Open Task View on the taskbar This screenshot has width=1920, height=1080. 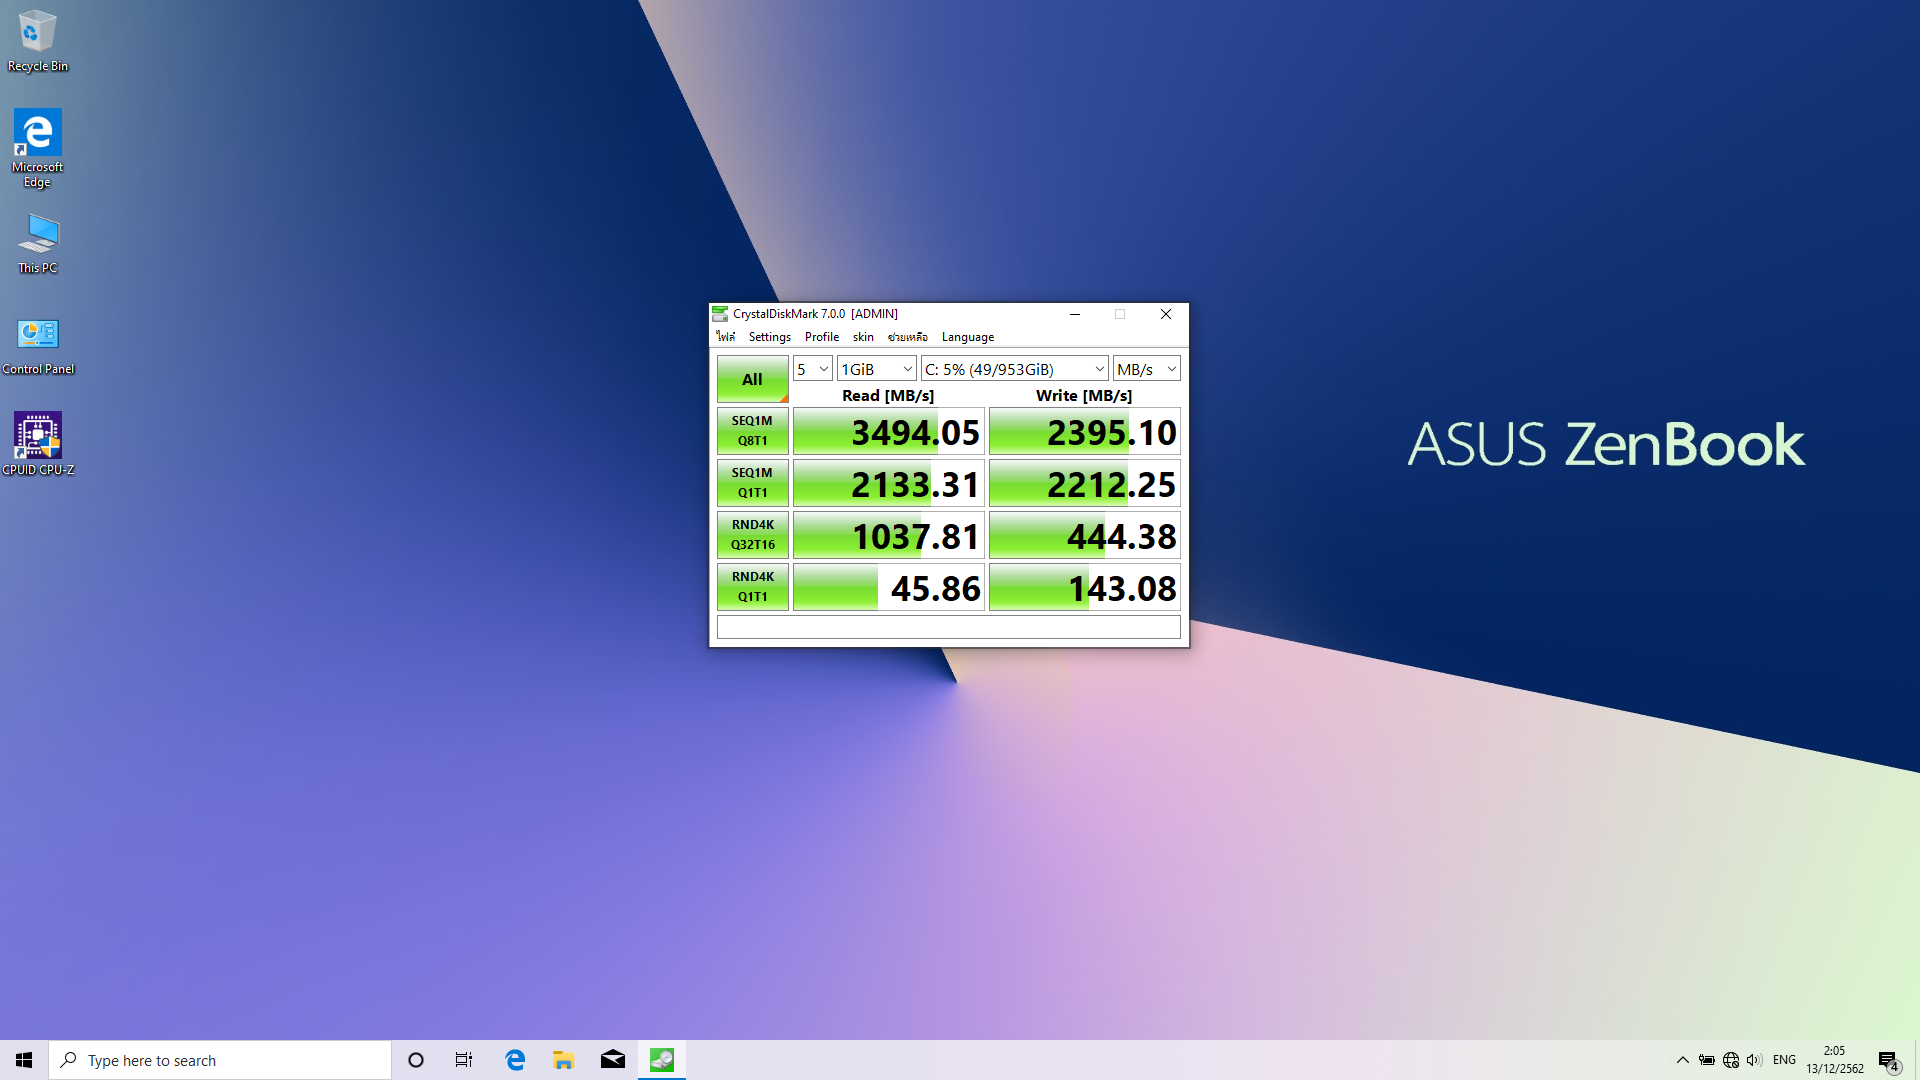tap(464, 1060)
